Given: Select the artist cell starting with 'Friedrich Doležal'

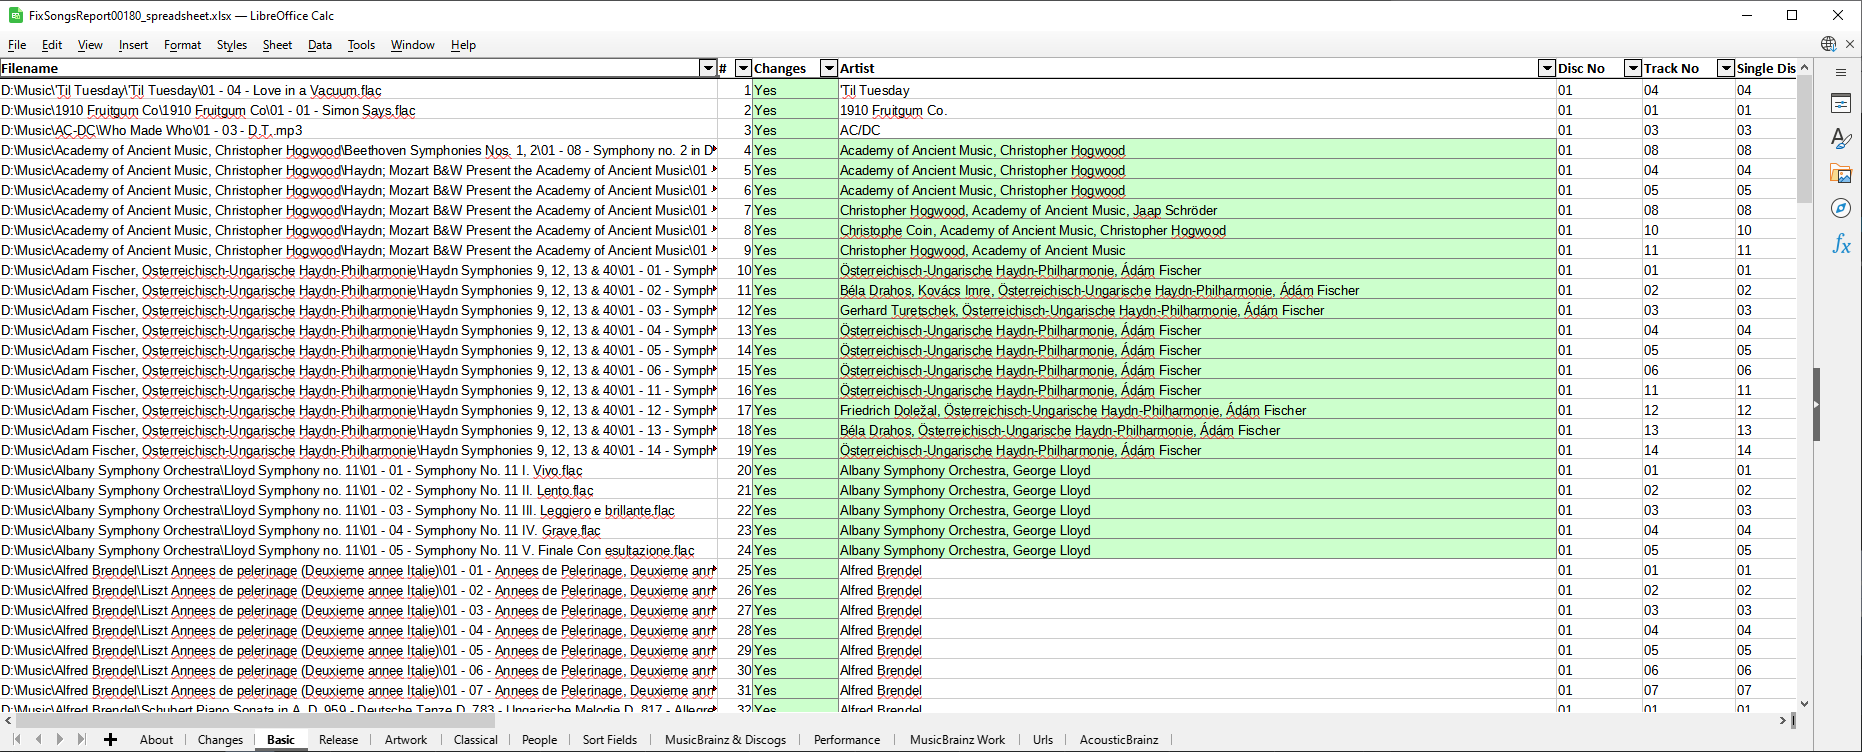Looking at the screenshot, I should point(1197,410).
